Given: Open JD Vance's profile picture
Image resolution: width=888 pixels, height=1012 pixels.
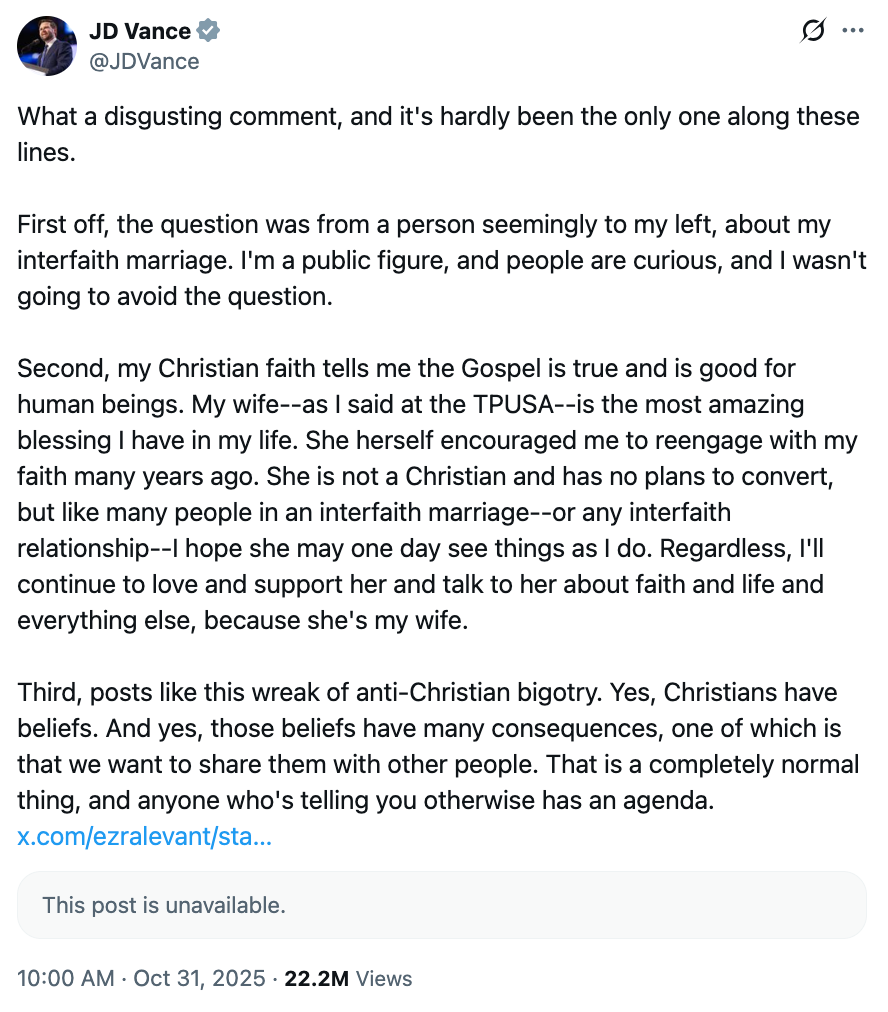Looking at the screenshot, I should 46,46.
